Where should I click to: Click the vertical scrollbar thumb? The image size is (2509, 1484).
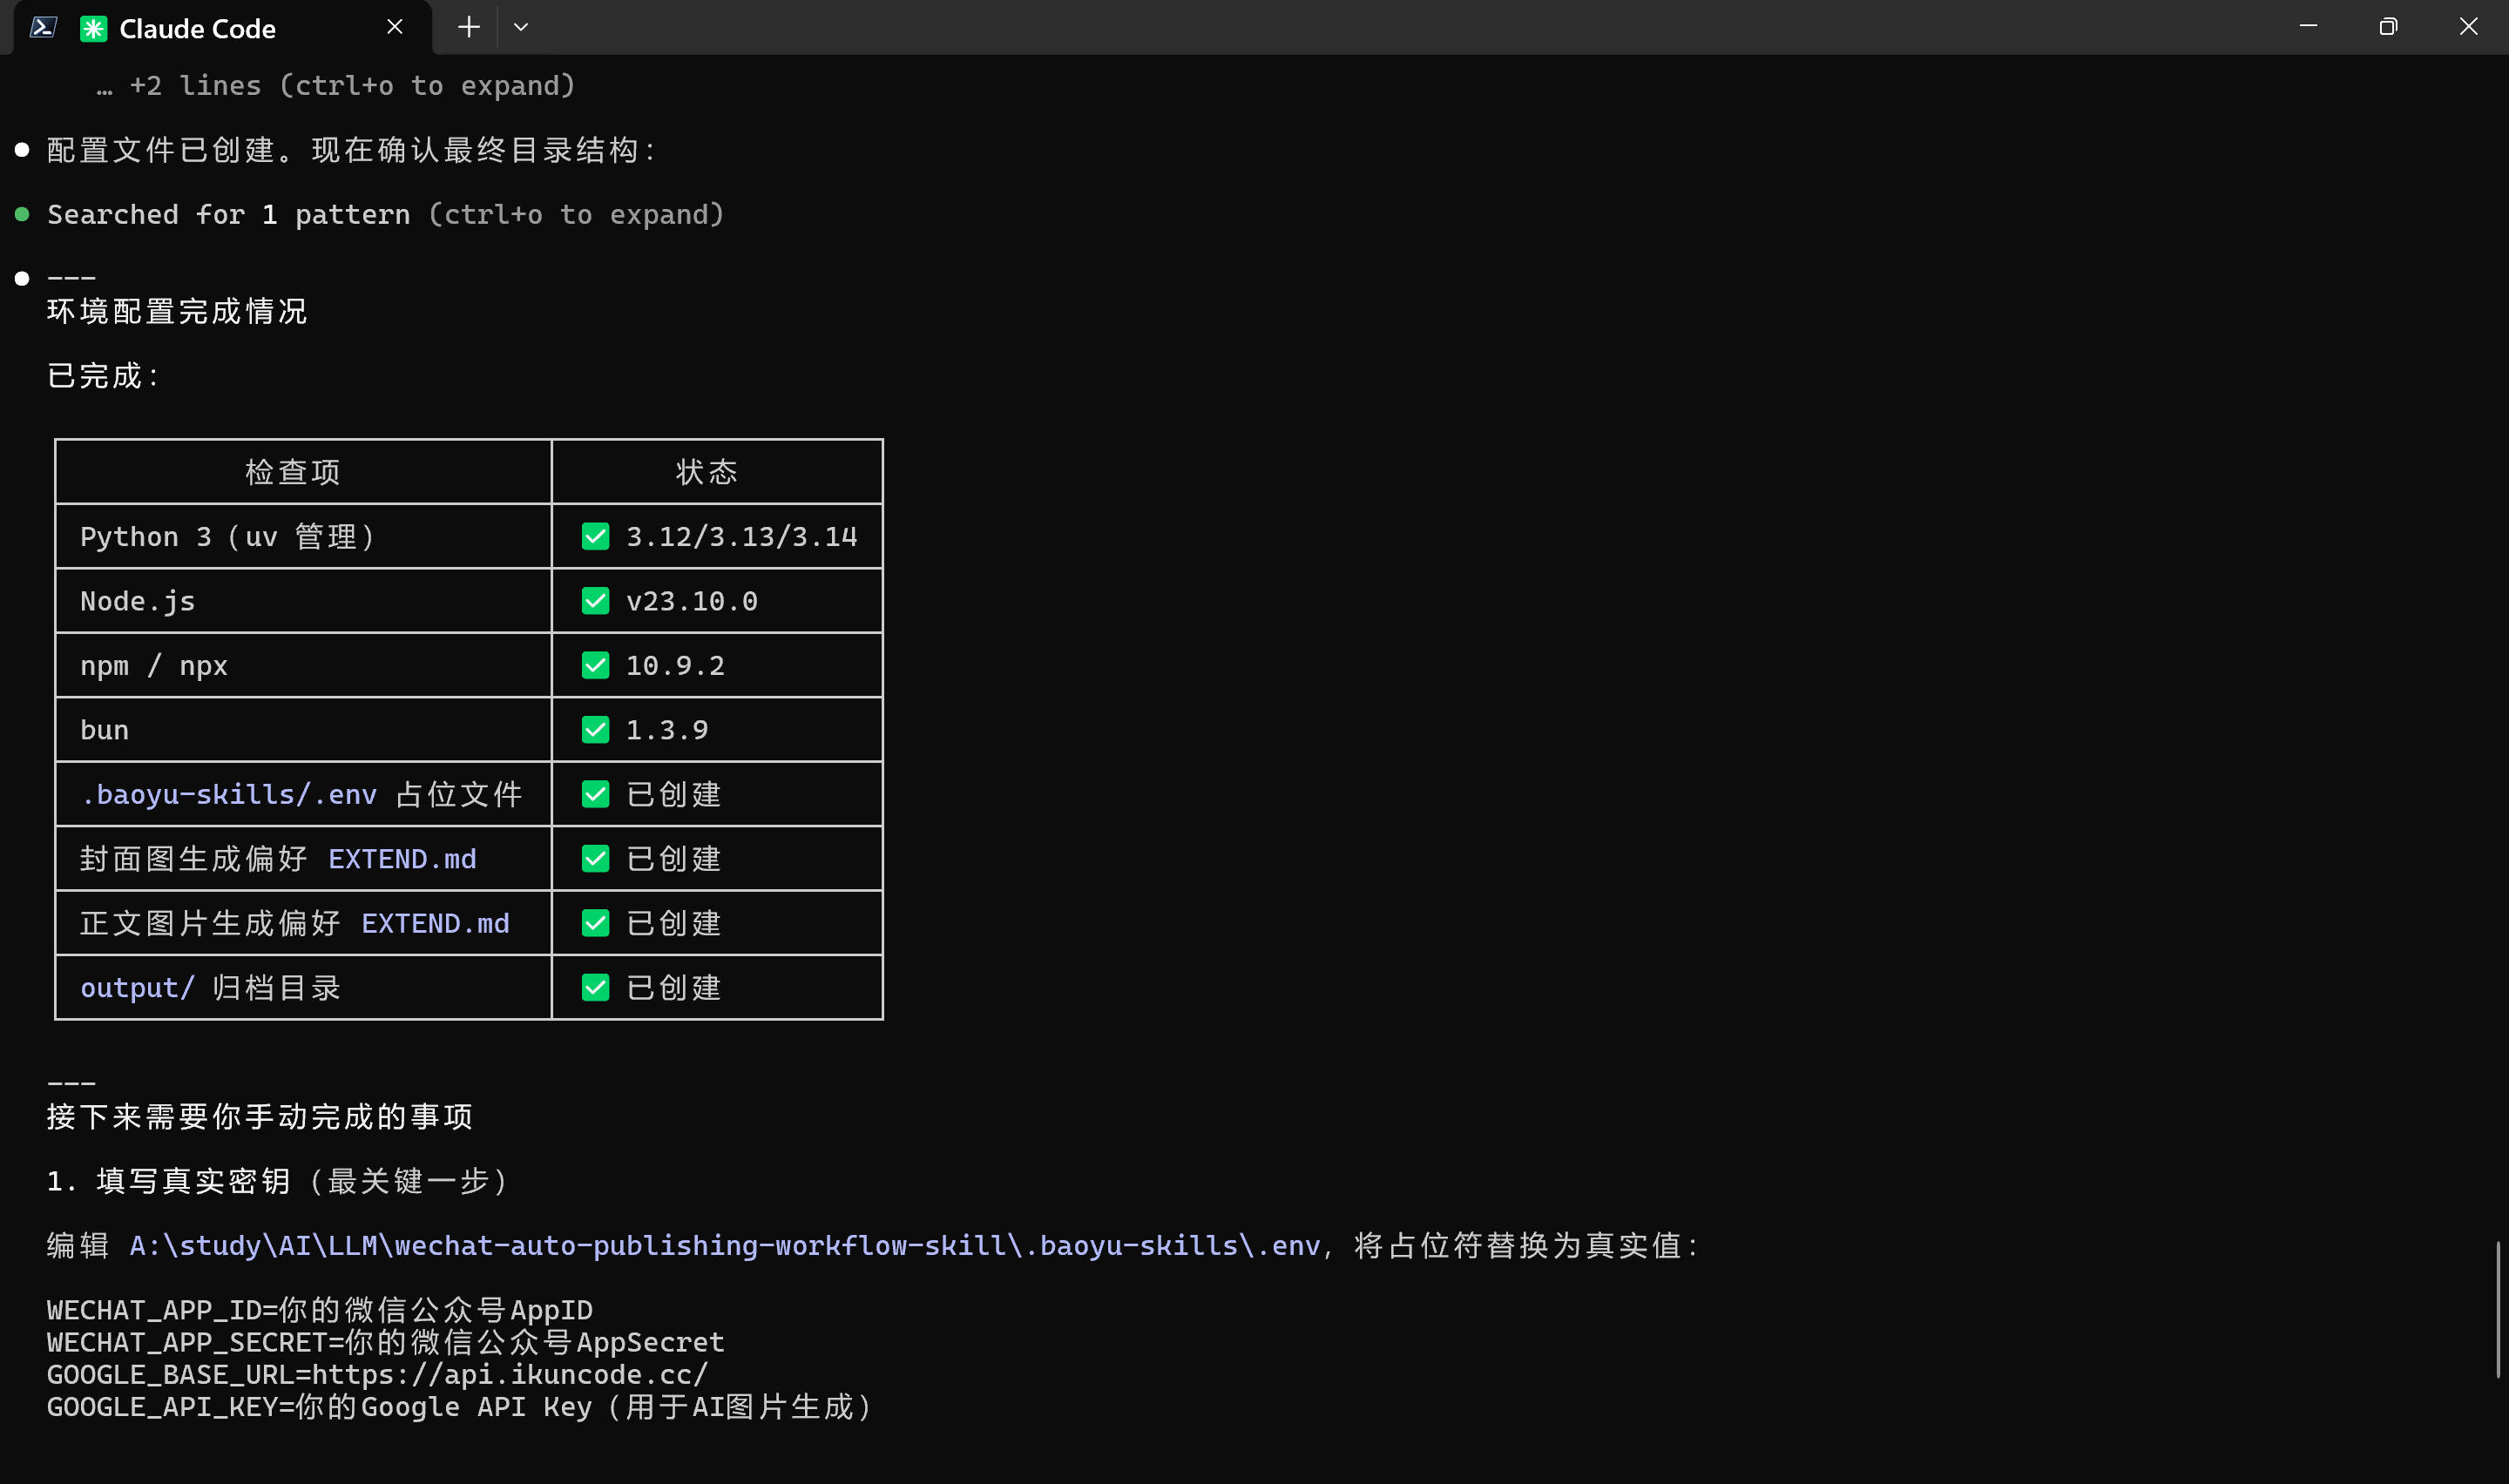click(x=2498, y=1309)
